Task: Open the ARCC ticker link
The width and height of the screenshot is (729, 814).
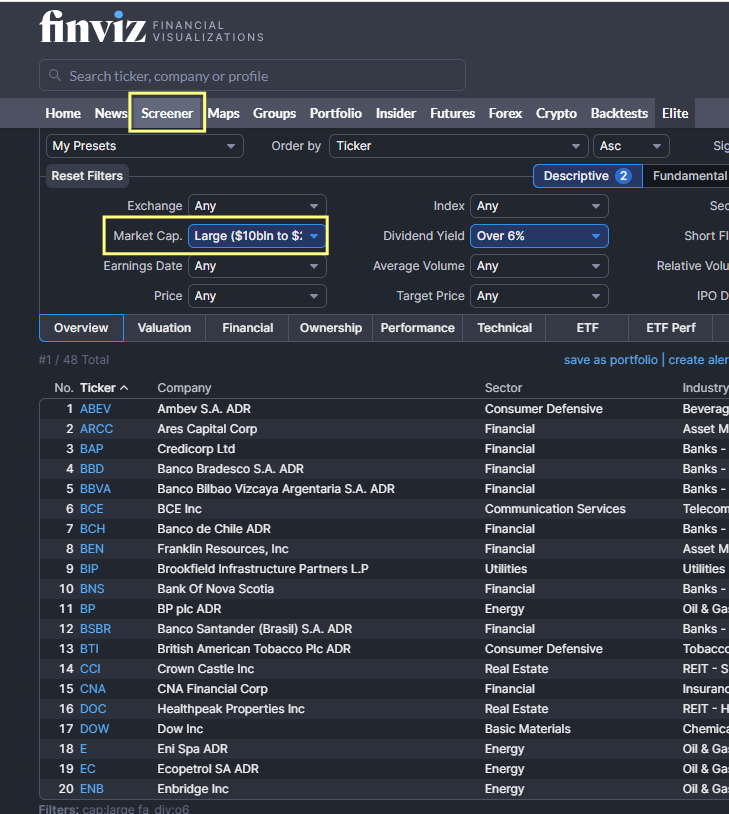Action: 97,429
